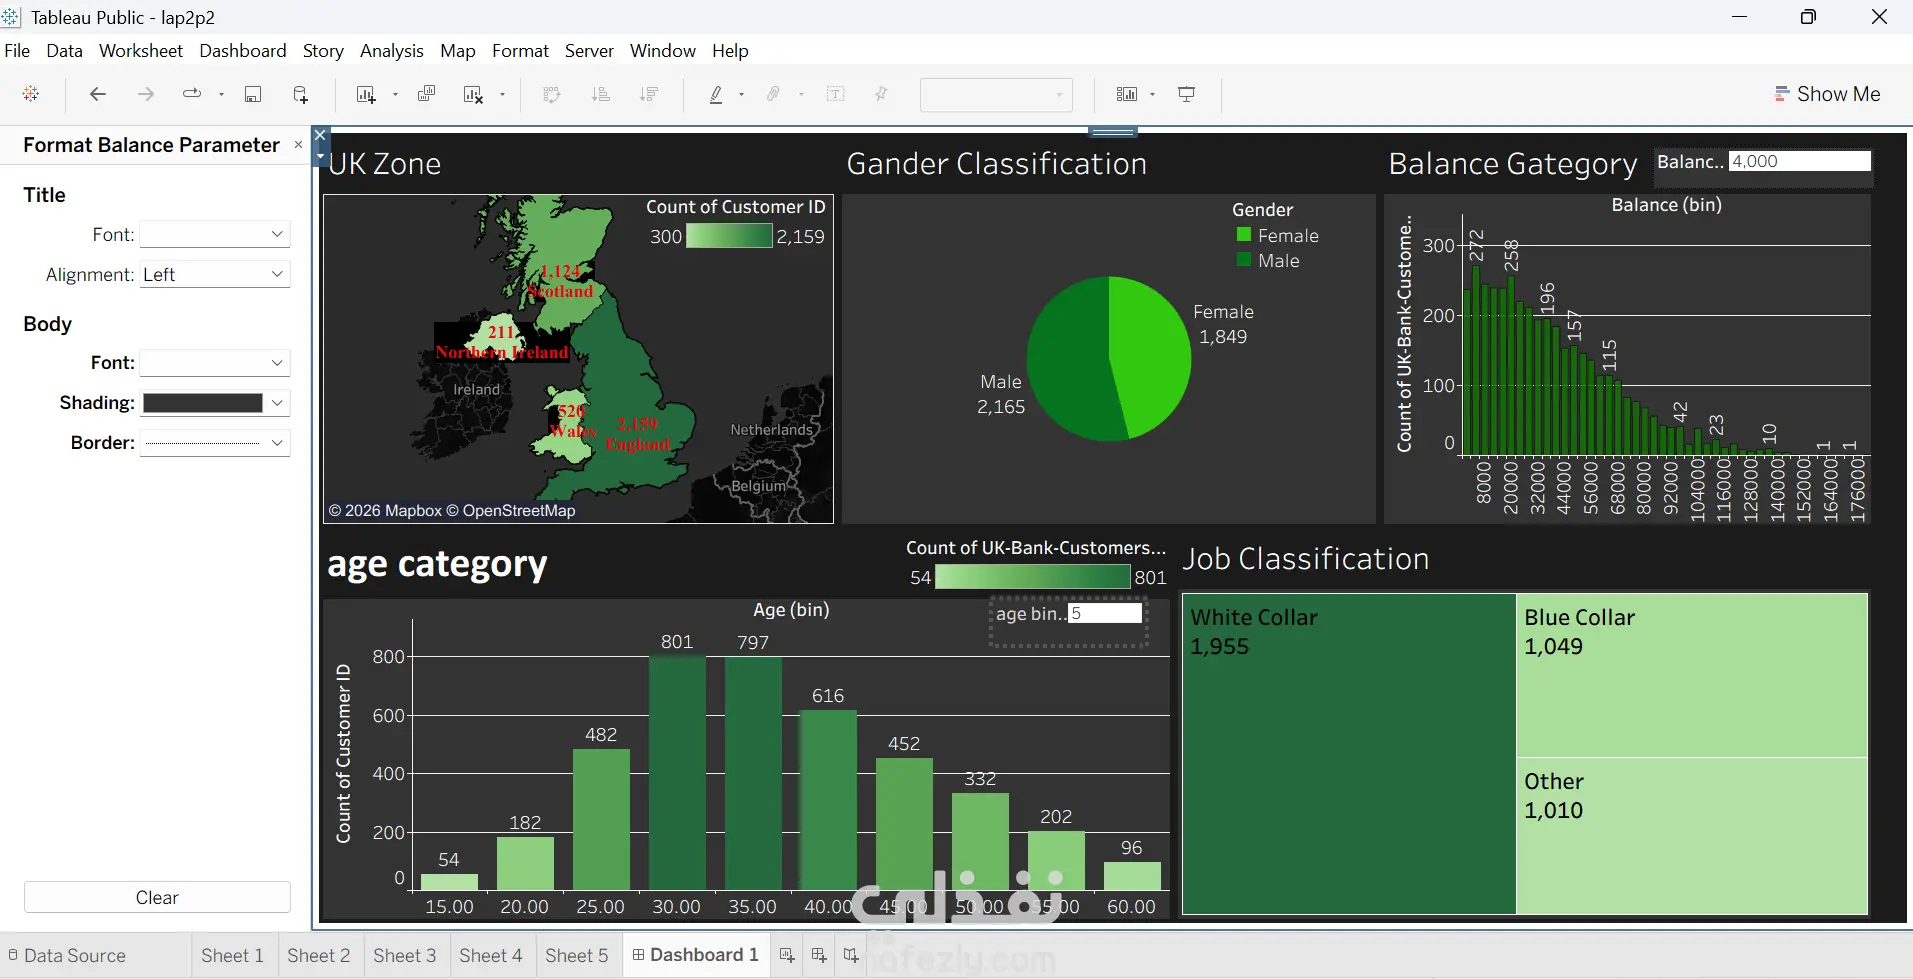Open the Show Me panel

click(1827, 94)
